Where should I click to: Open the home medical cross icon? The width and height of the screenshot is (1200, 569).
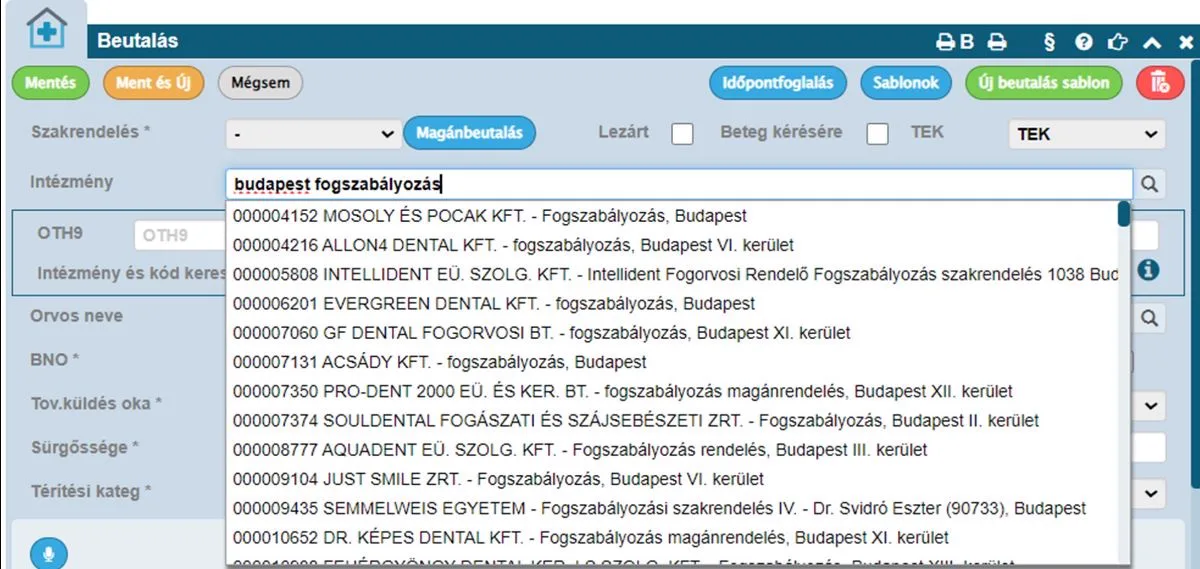pos(46,28)
